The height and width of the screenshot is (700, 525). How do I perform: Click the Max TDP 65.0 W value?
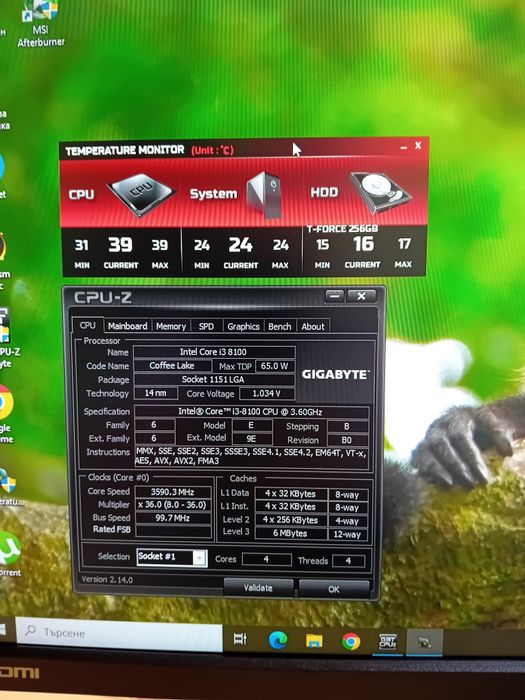275,366
